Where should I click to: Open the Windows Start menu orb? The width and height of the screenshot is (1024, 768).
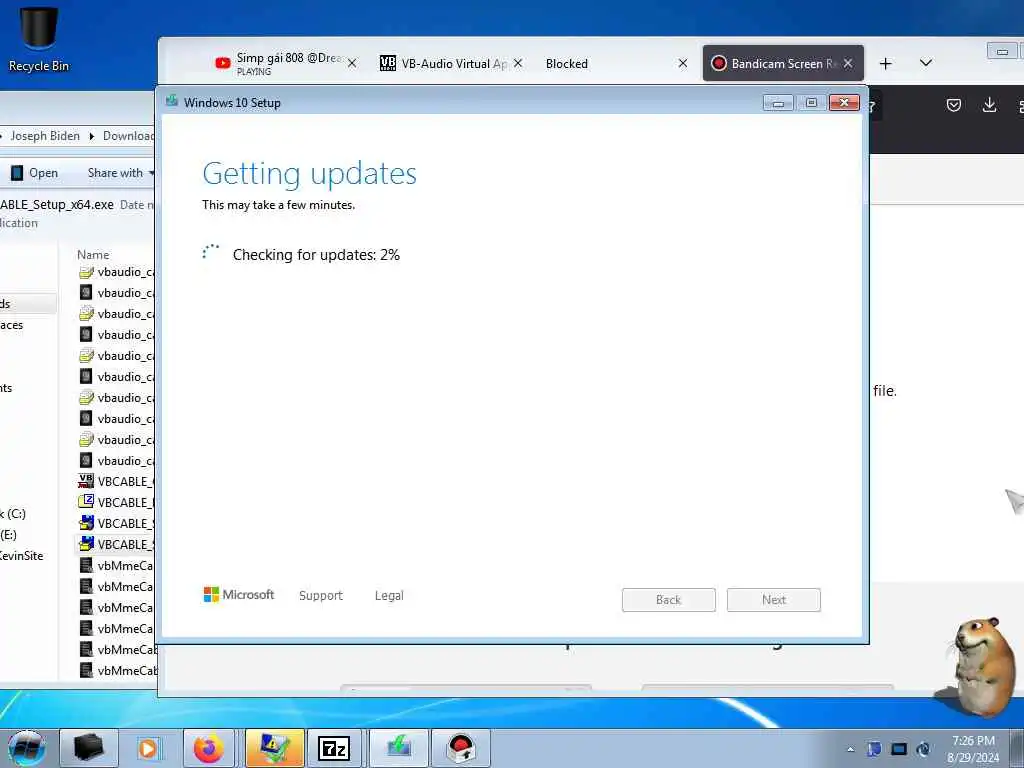[27, 748]
